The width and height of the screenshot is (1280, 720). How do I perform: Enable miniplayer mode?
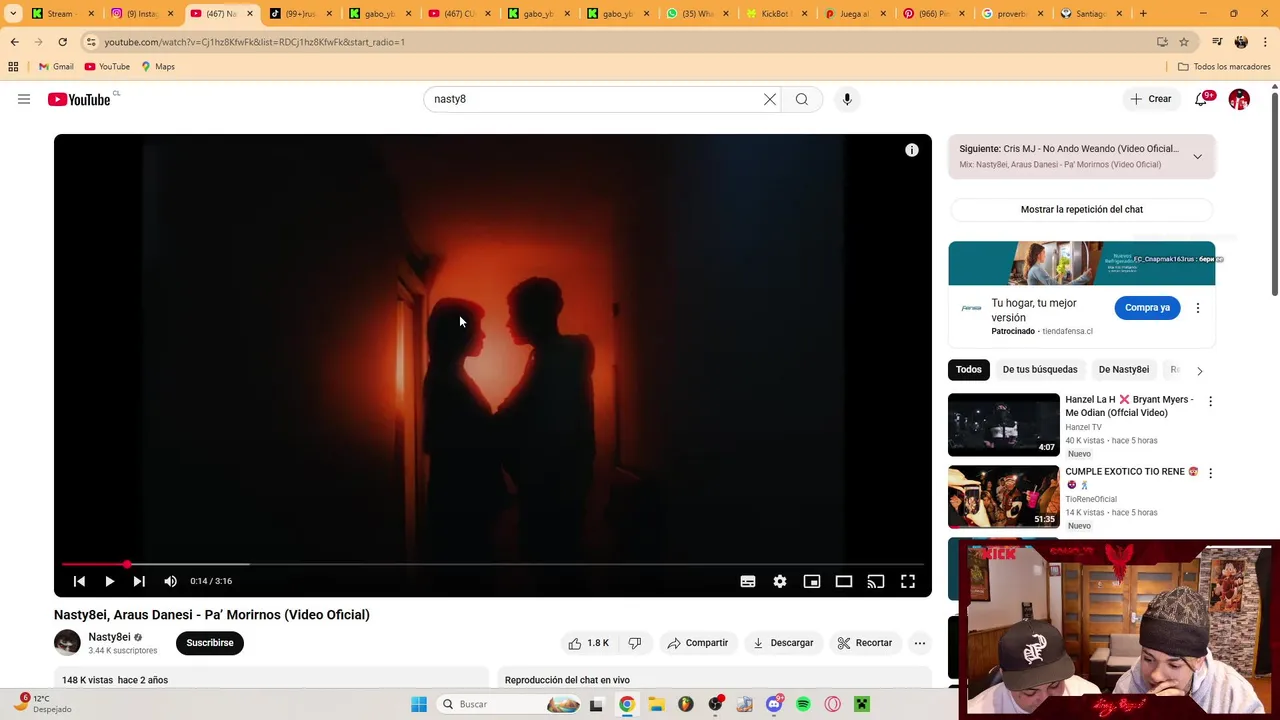pyautogui.click(x=812, y=581)
